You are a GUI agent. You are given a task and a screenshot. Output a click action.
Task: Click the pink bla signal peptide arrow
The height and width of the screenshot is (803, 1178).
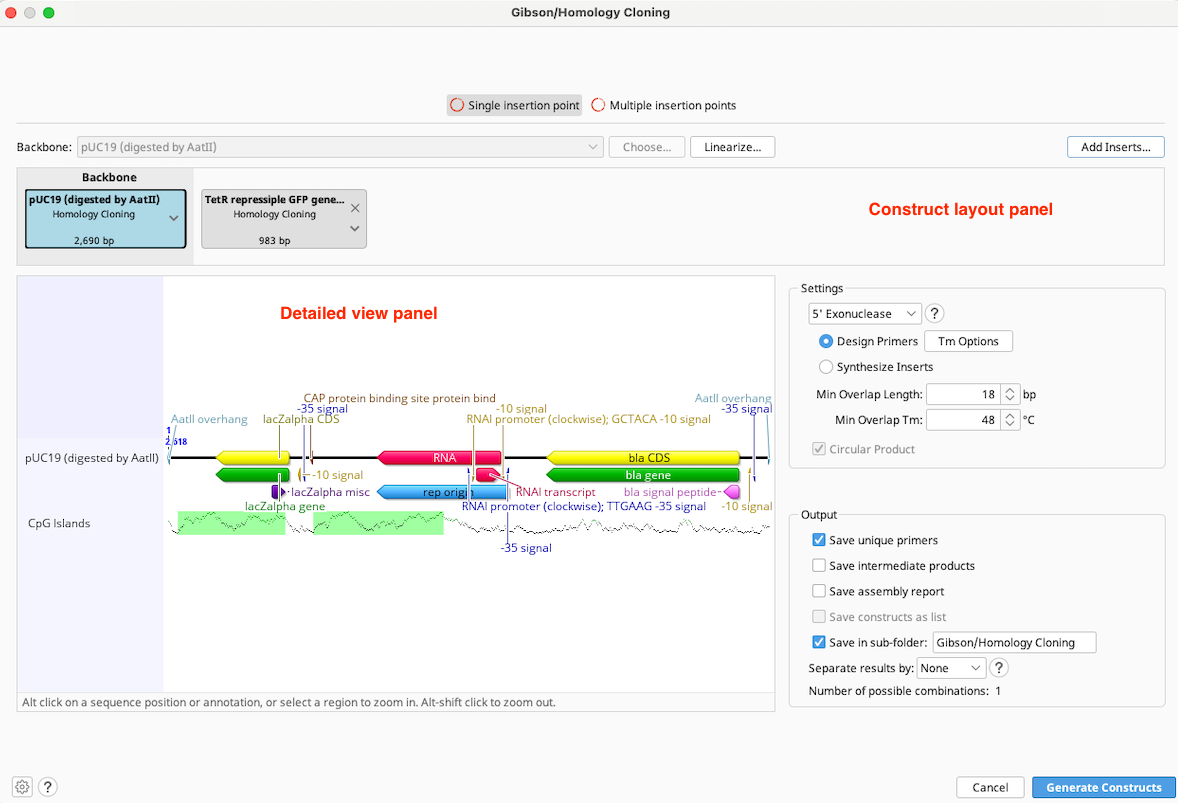(732, 492)
